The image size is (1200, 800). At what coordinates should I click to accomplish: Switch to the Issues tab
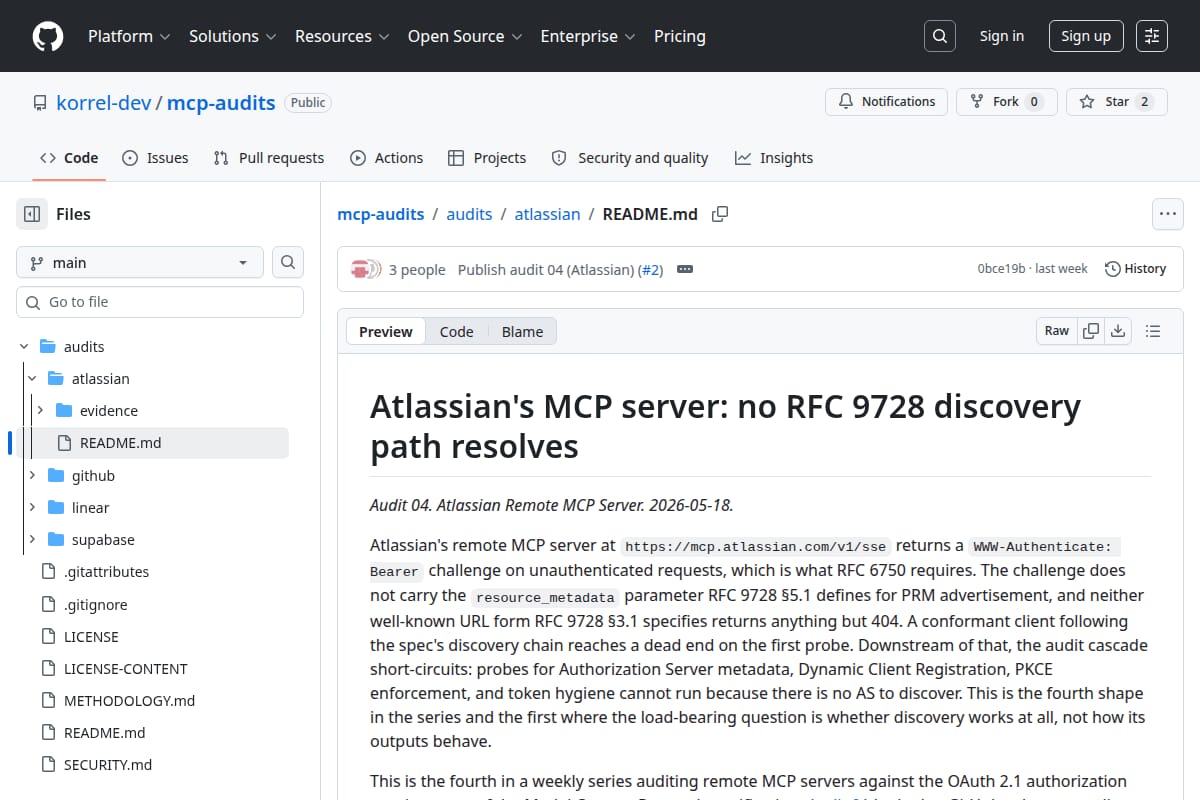(155, 158)
